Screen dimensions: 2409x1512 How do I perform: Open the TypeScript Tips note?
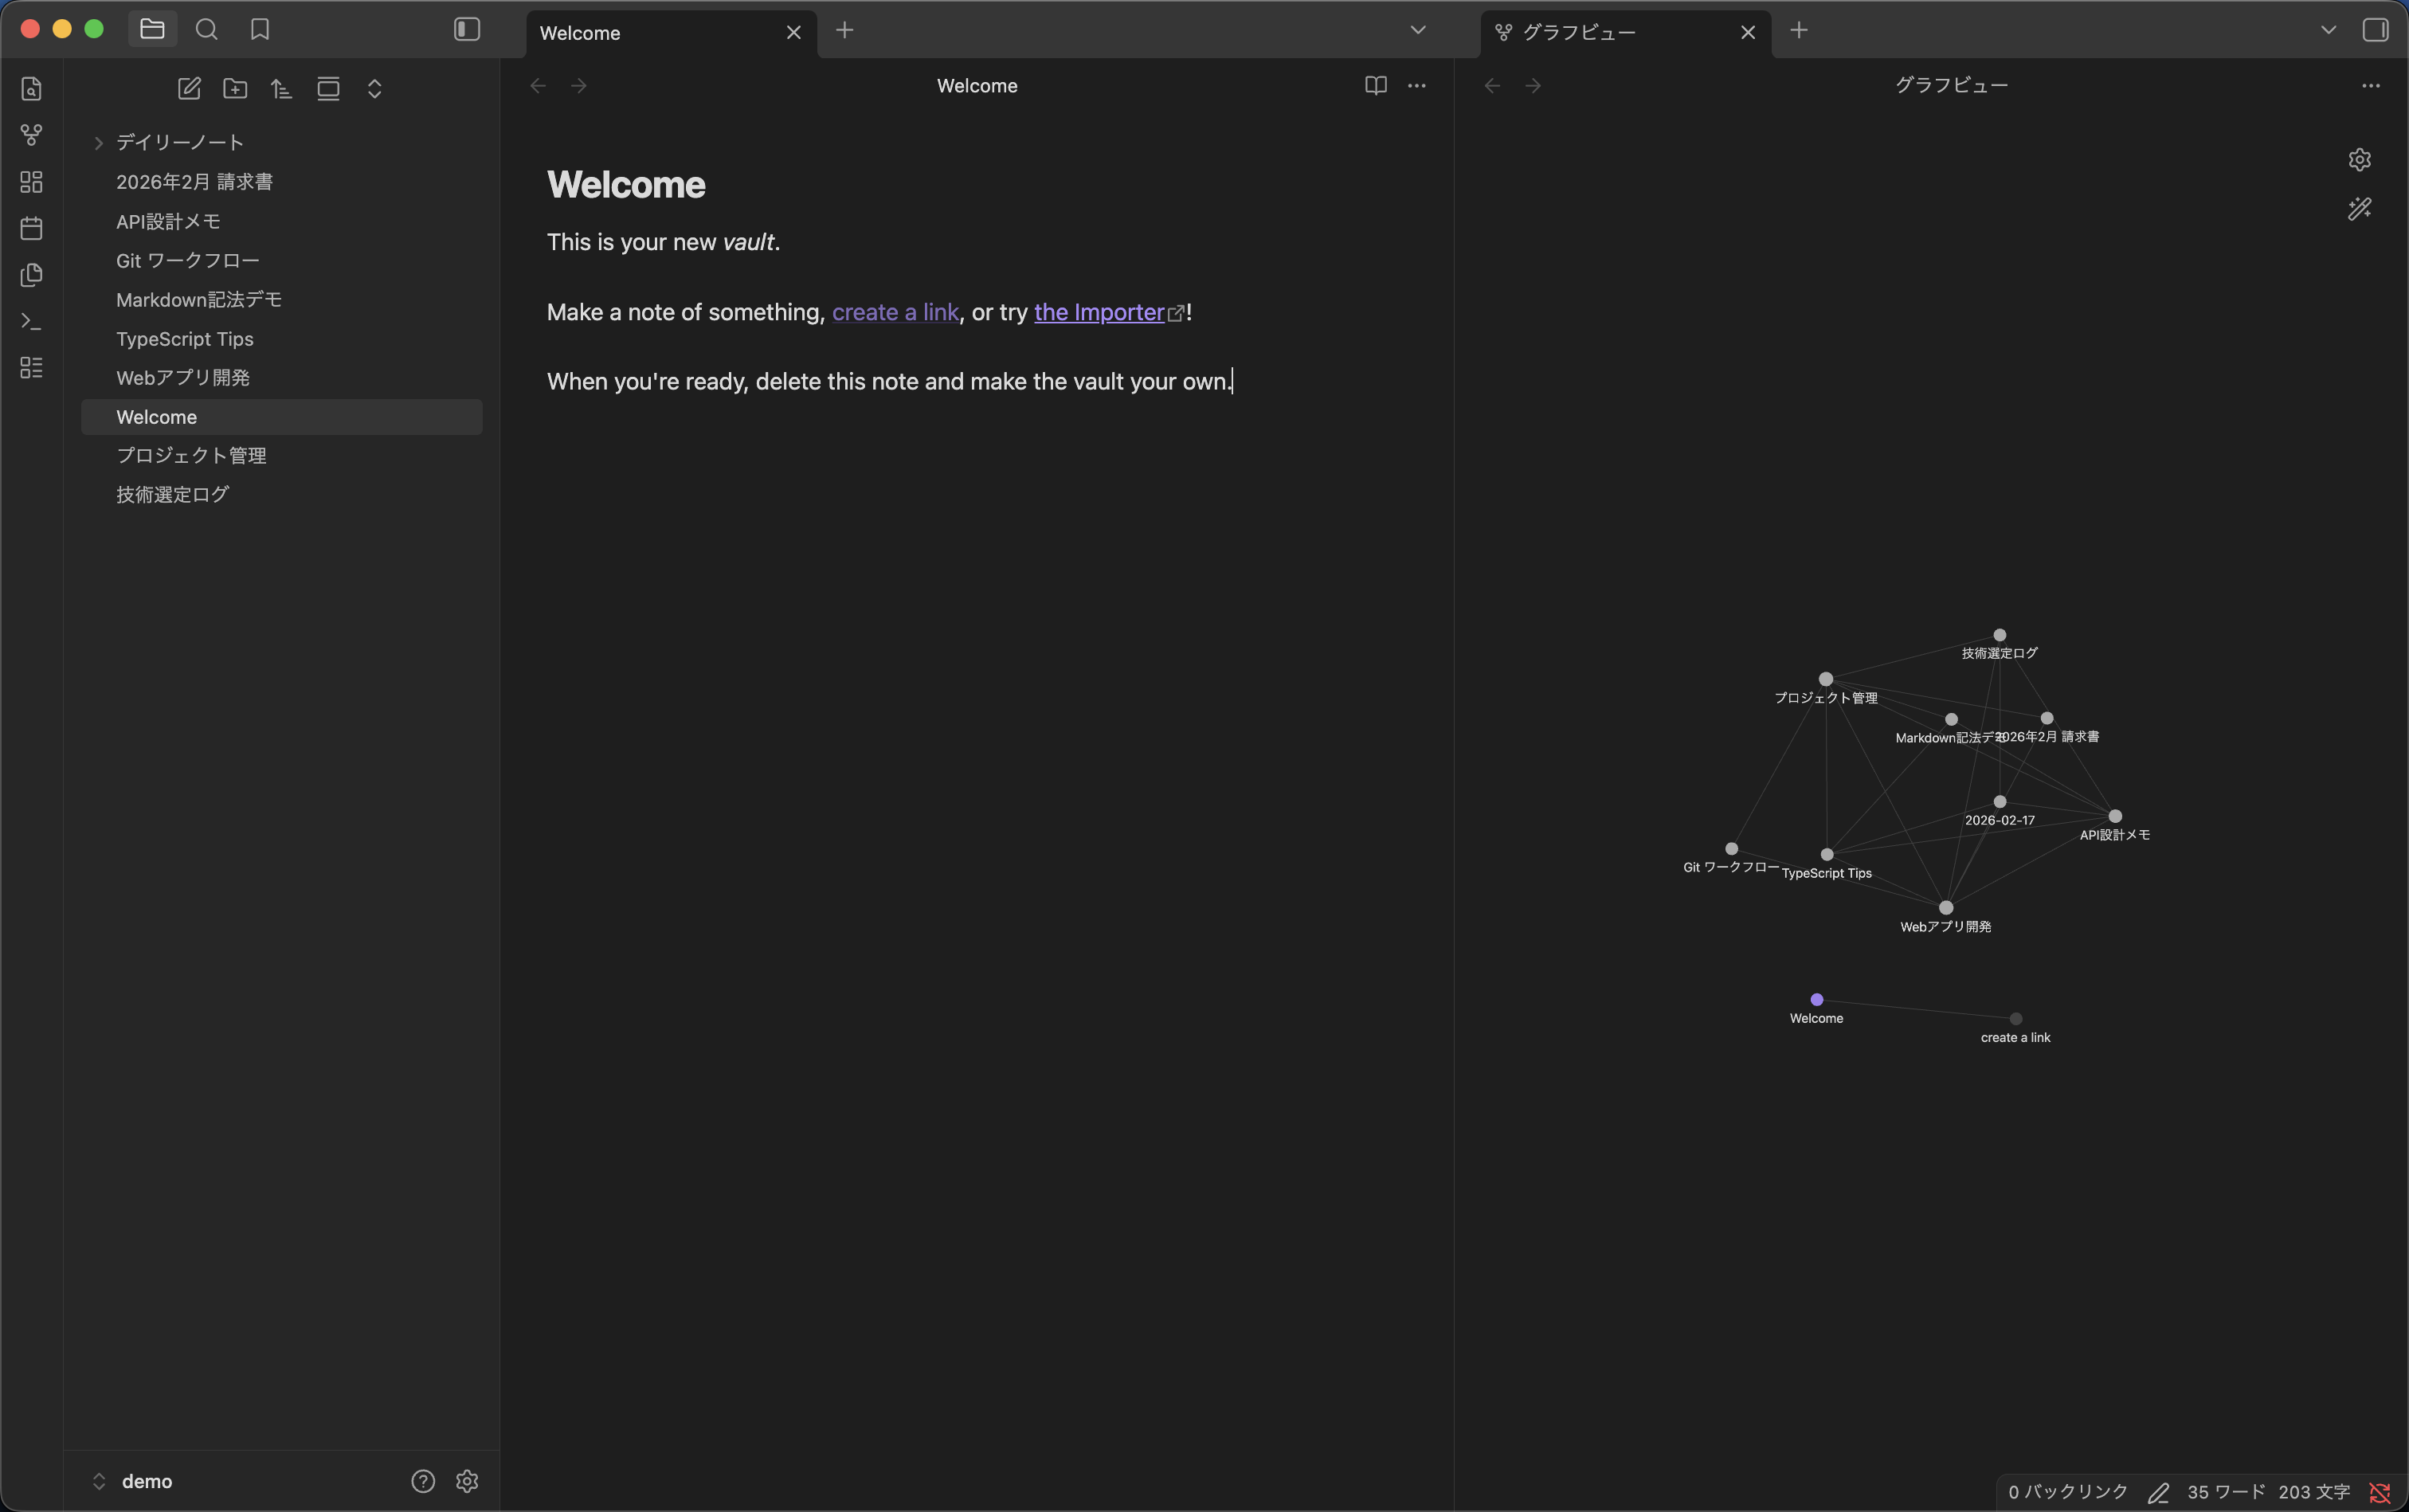185,339
